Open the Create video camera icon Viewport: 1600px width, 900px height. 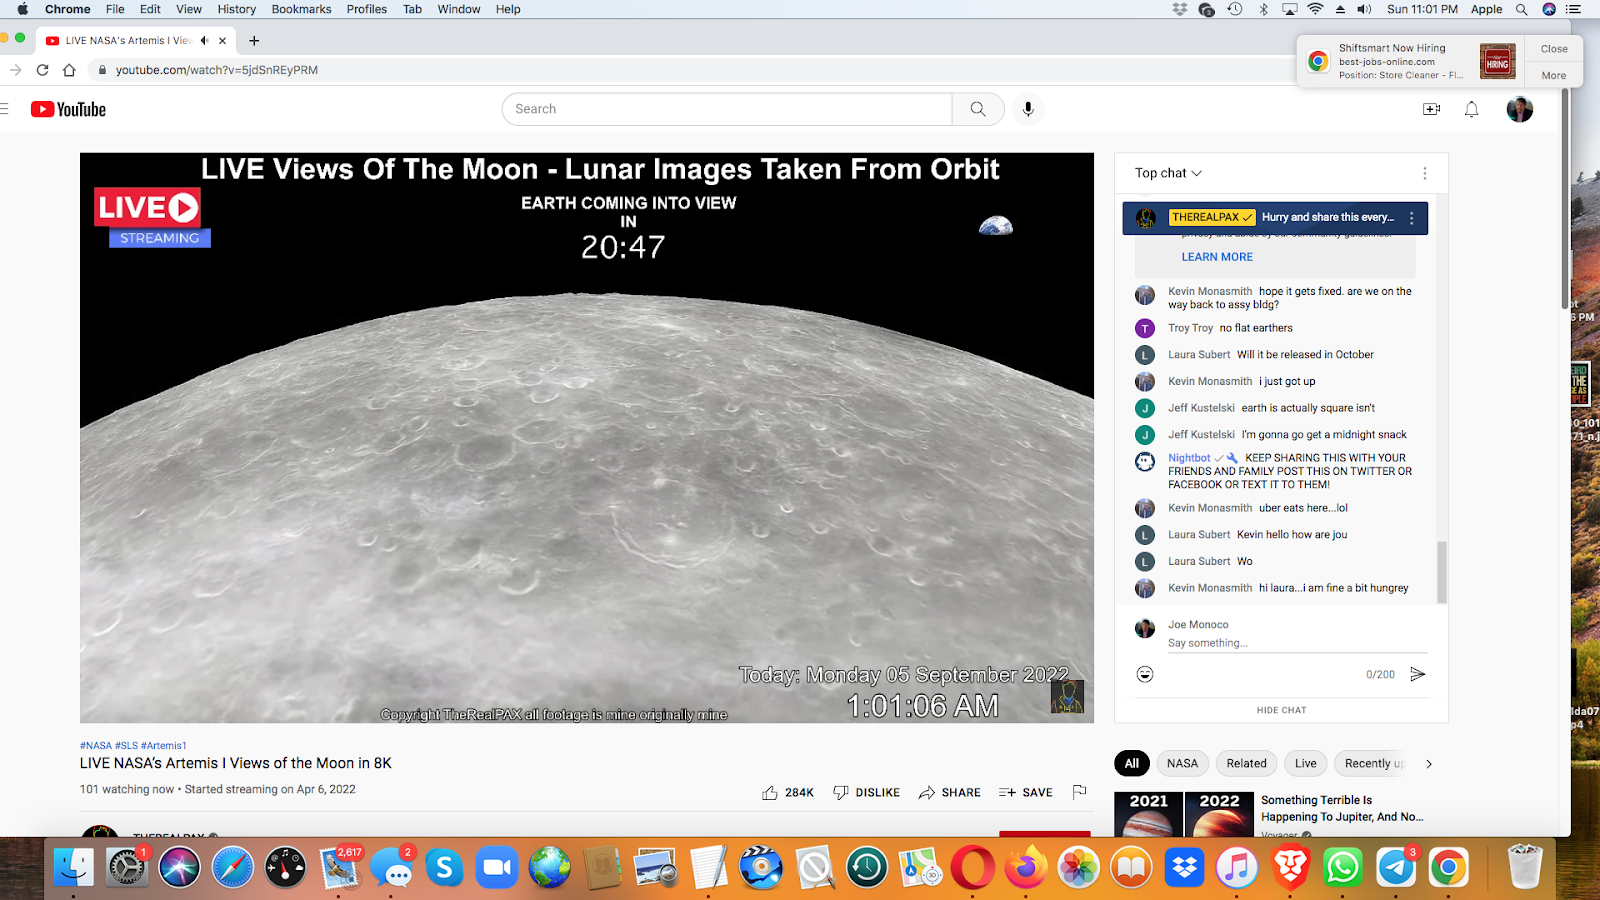click(x=1432, y=109)
